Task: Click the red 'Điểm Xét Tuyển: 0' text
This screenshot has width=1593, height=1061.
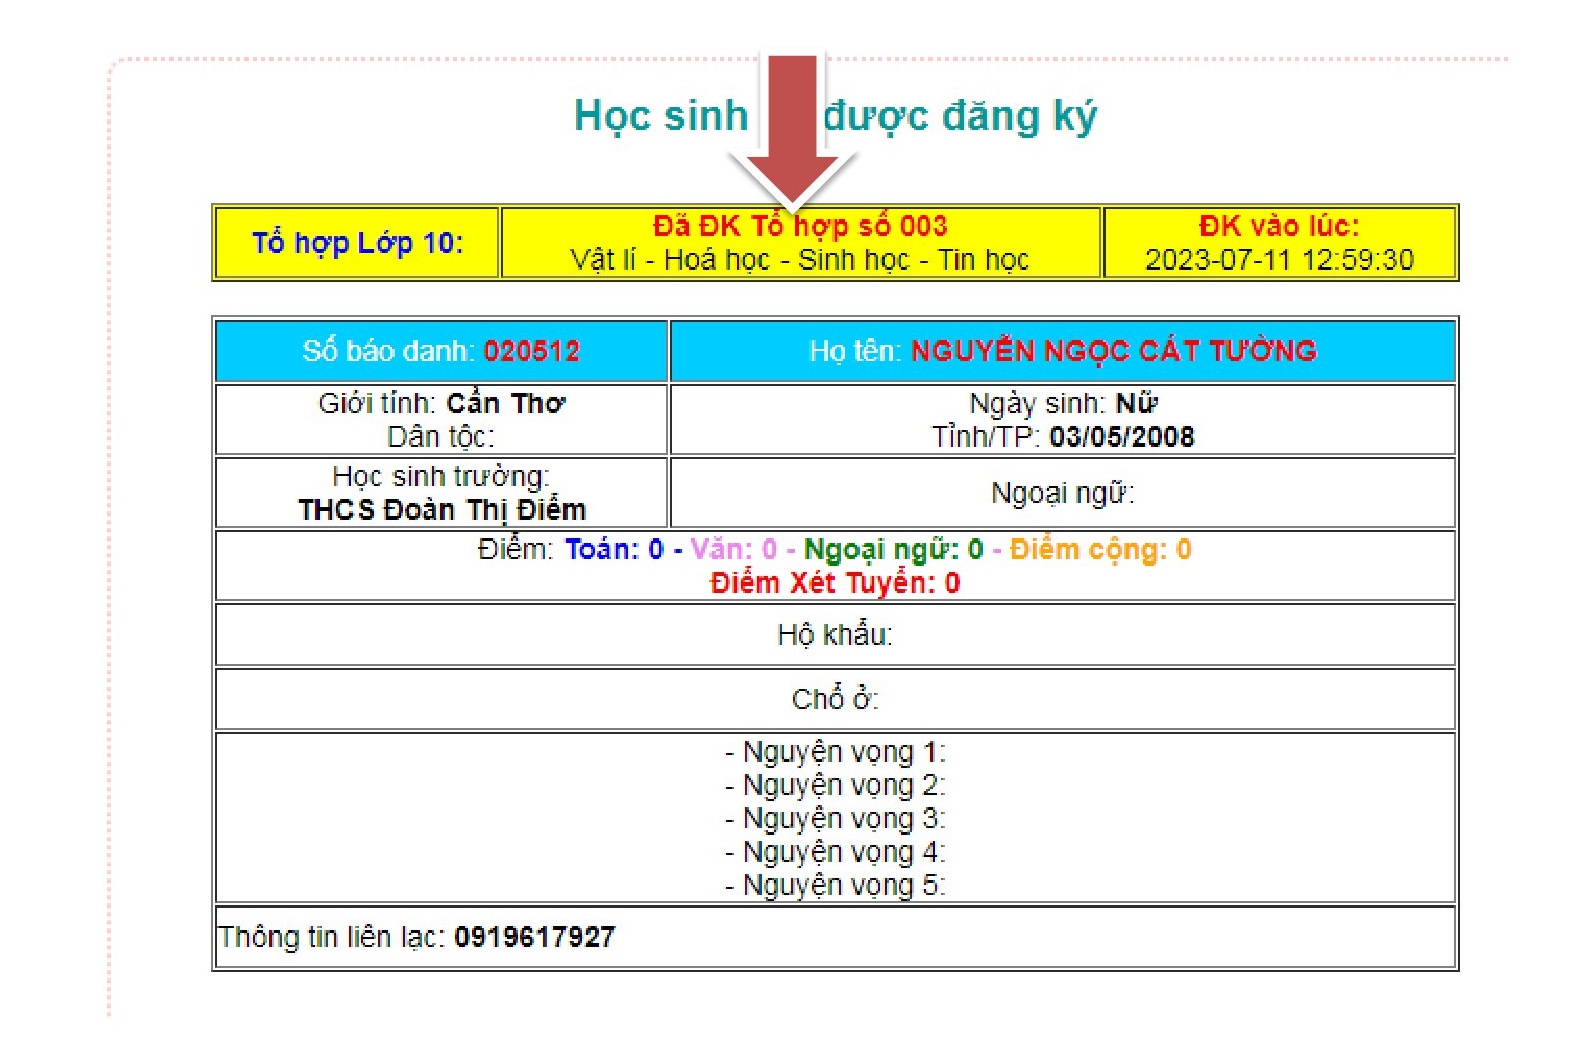Action: pos(834,583)
